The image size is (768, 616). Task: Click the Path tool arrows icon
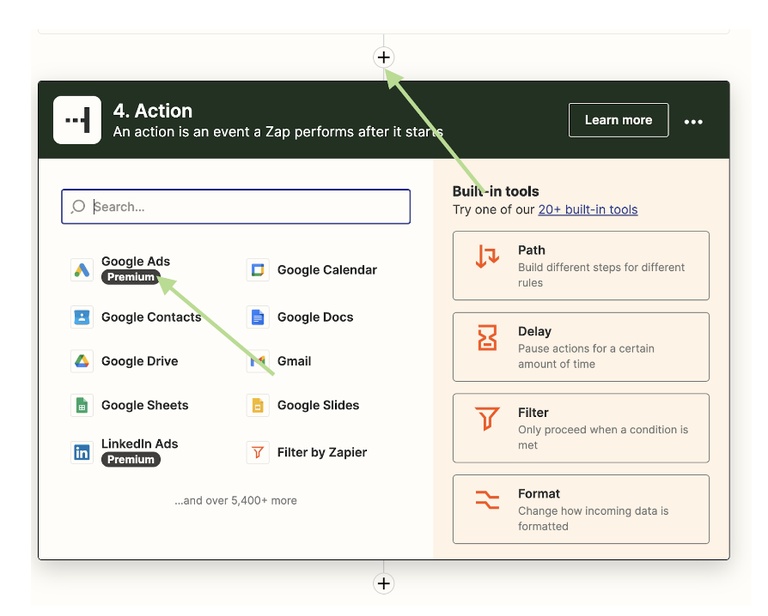click(487, 257)
